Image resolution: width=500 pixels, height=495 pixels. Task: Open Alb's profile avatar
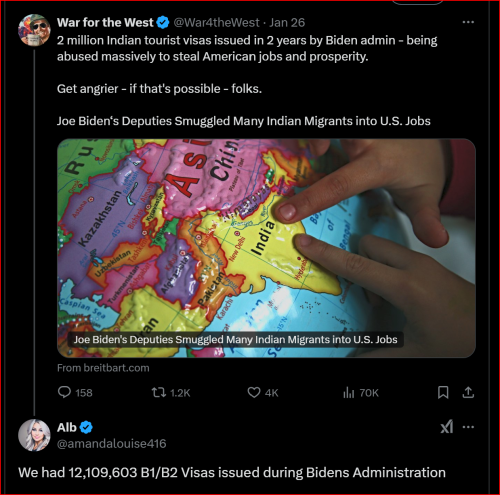click(x=34, y=435)
